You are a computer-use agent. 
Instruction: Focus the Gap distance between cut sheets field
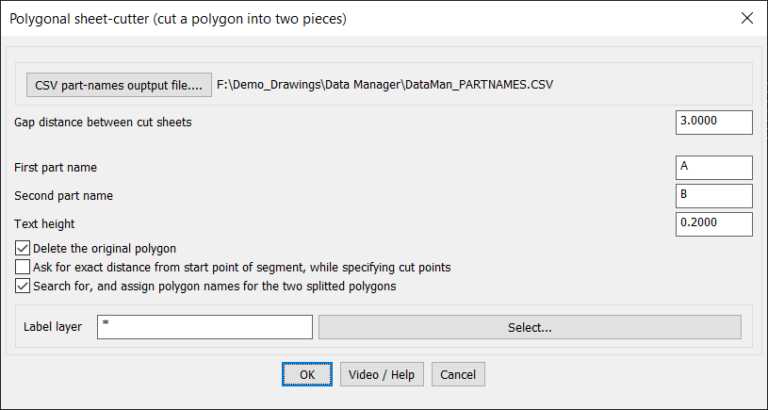(713, 122)
